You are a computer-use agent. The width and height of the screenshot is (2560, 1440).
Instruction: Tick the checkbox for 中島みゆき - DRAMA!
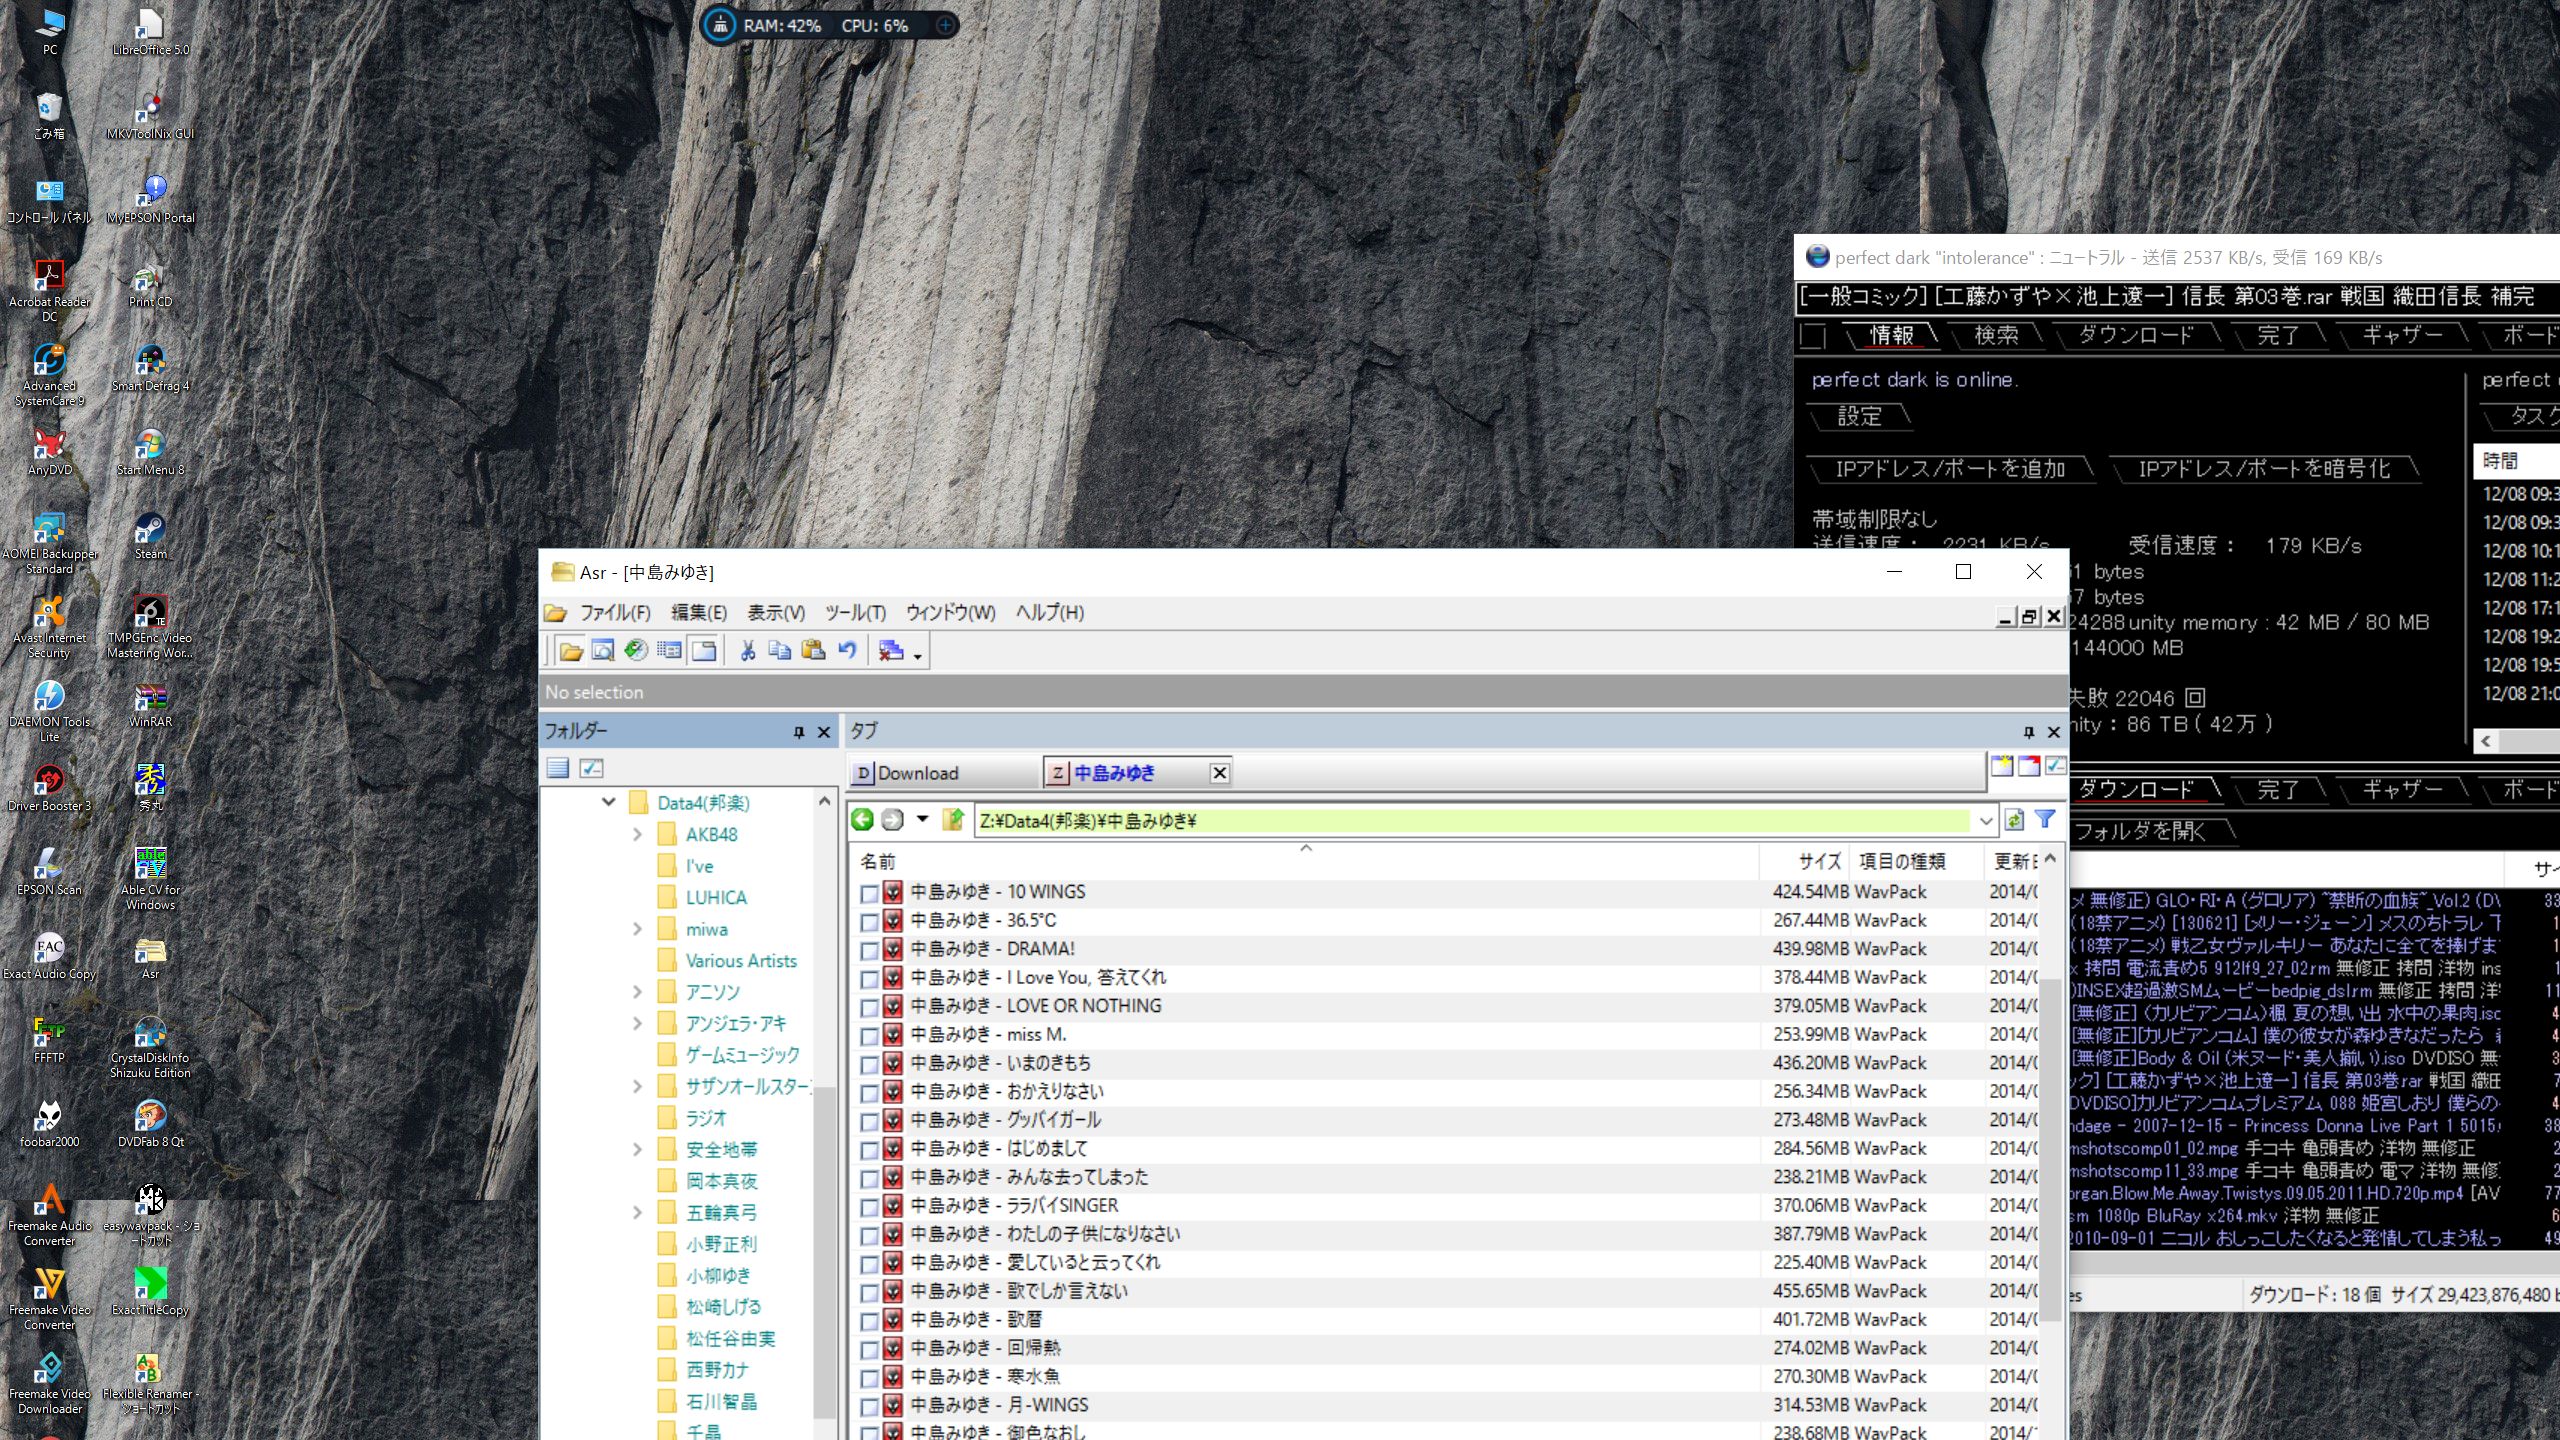tap(869, 950)
